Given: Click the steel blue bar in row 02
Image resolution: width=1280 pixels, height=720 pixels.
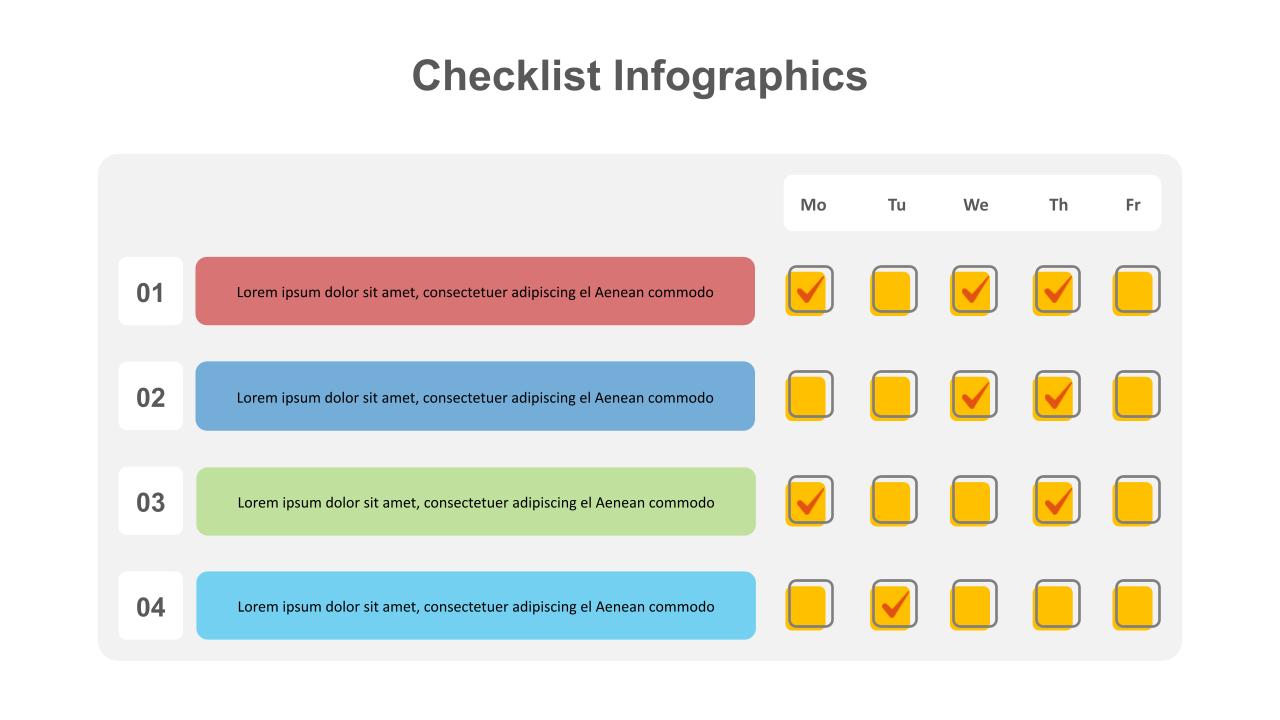Looking at the screenshot, I should 475,396.
